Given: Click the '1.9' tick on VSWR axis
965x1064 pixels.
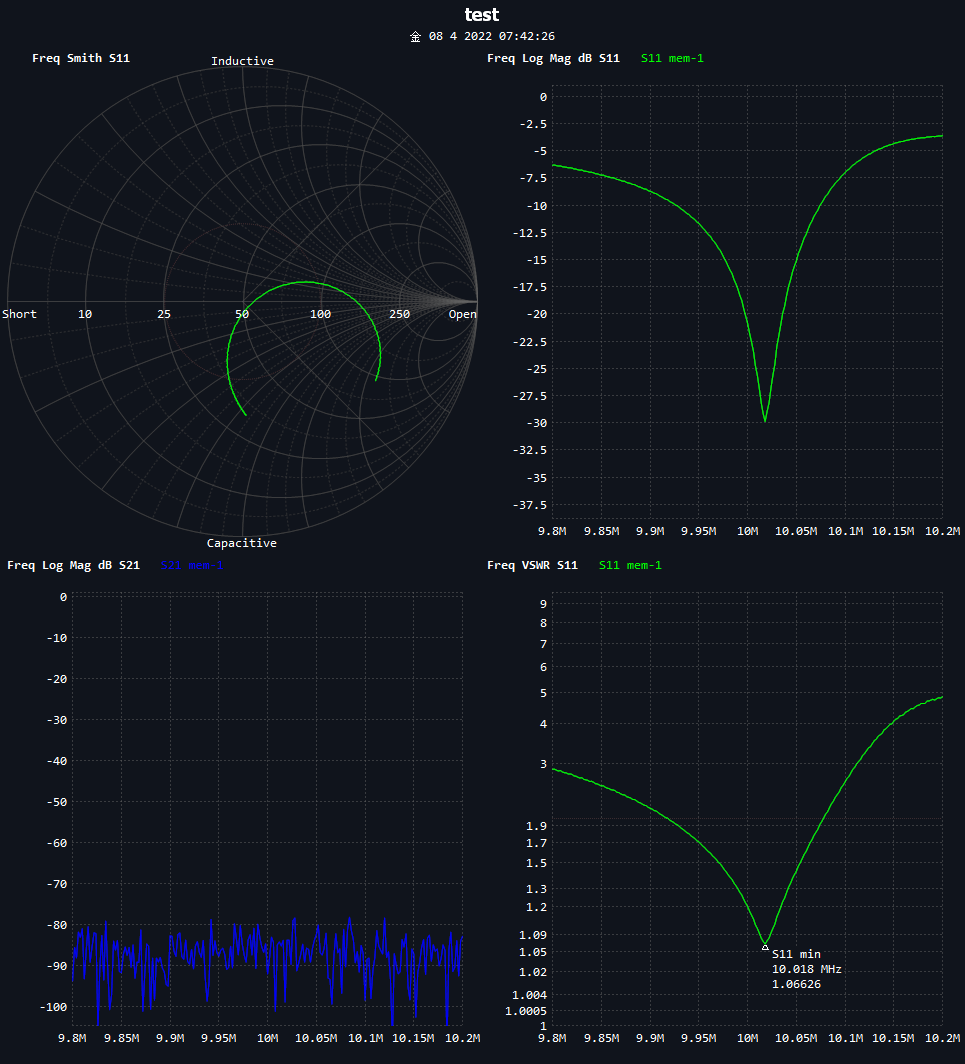Looking at the screenshot, I should tap(536, 826).
